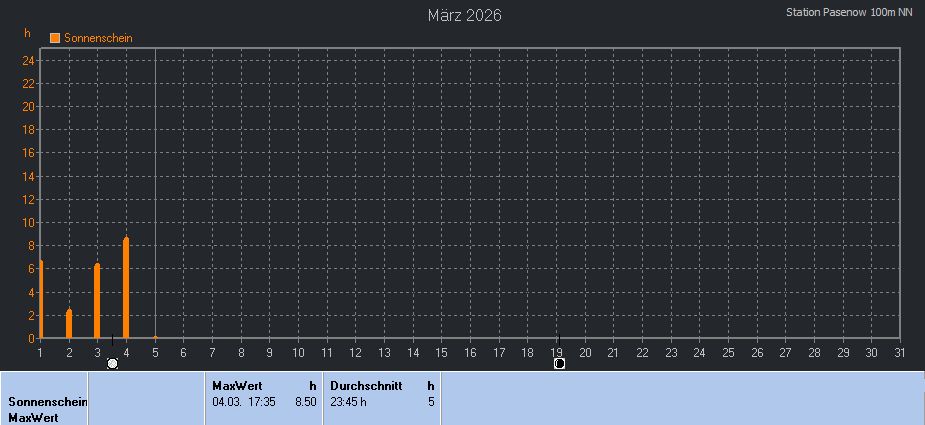The height and width of the screenshot is (425, 925).
Task: Click the März 2026 chart title
Action: point(464,15)
